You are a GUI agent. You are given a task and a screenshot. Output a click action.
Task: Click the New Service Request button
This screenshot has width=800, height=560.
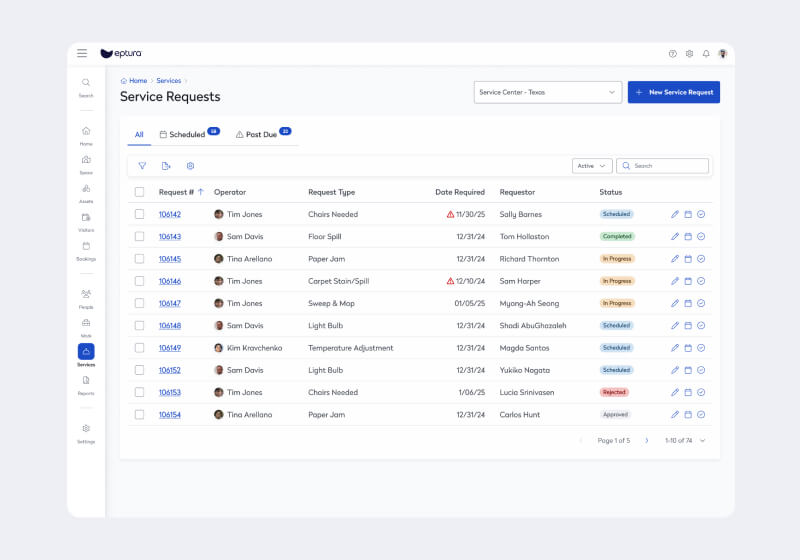(673, 92)
